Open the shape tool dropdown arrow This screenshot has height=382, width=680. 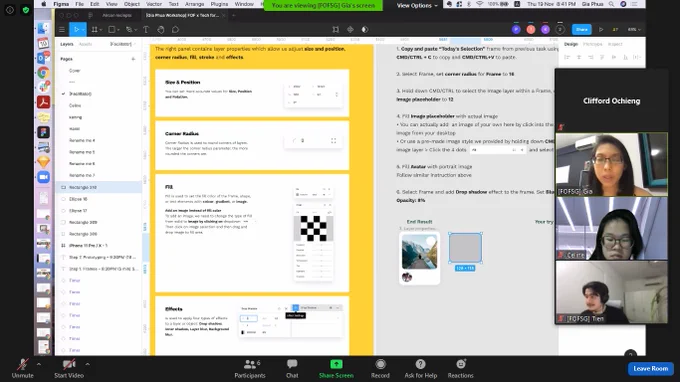coord(118,30)
